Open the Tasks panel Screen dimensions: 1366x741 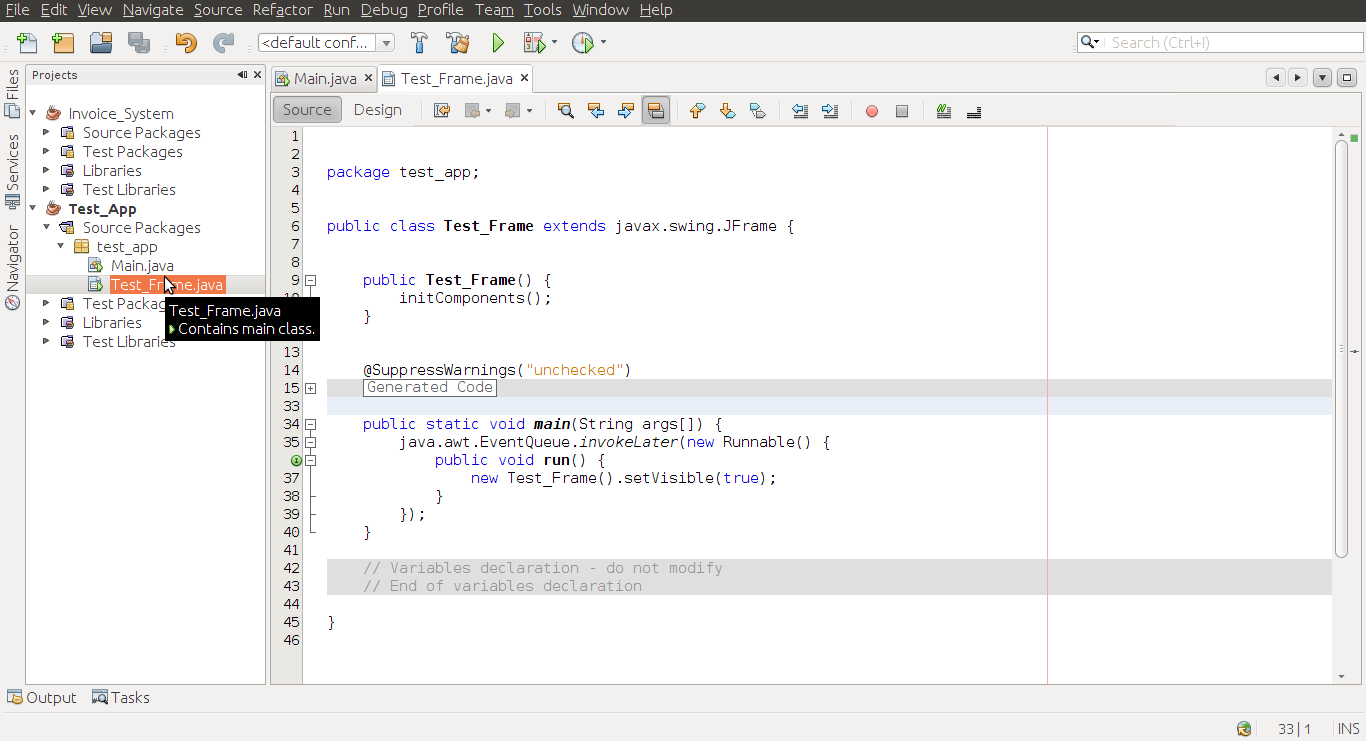point(120,697)
